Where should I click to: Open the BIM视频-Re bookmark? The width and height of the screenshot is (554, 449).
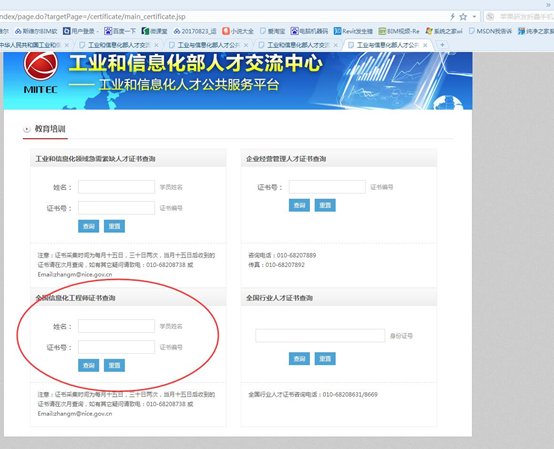399,31
